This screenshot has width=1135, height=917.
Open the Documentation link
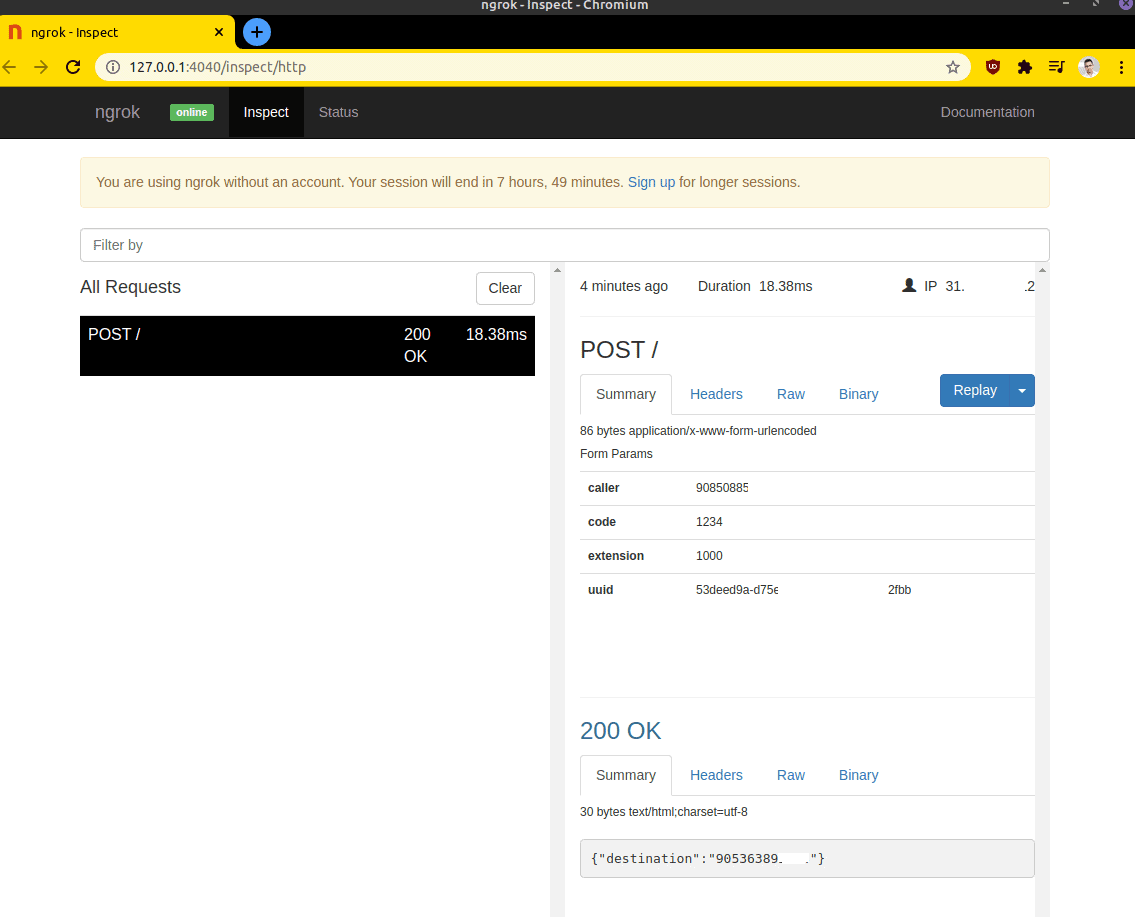coord(987,112)
